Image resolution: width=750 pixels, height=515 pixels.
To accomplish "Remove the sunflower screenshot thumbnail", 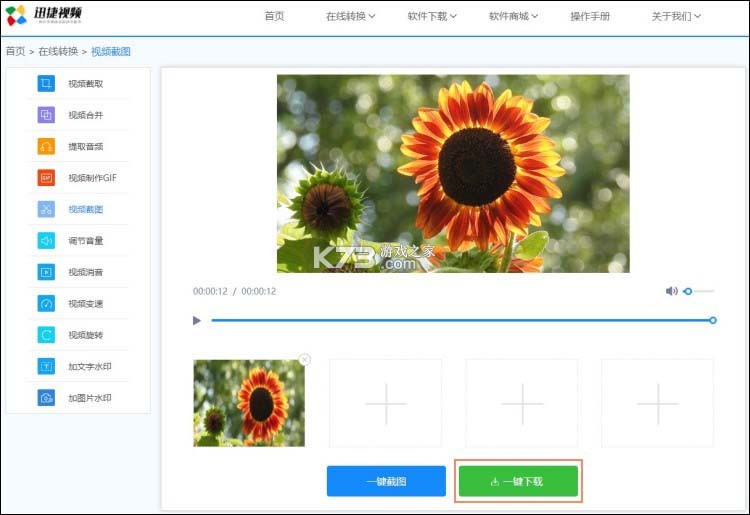I will tap(304, 359).
